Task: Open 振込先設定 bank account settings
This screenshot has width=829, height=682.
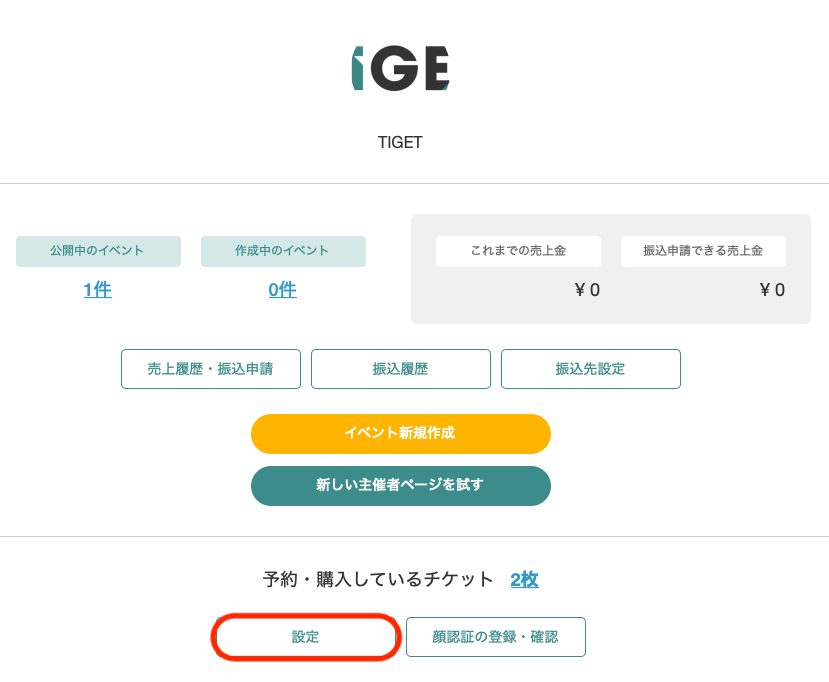Action: pos(590,368)
